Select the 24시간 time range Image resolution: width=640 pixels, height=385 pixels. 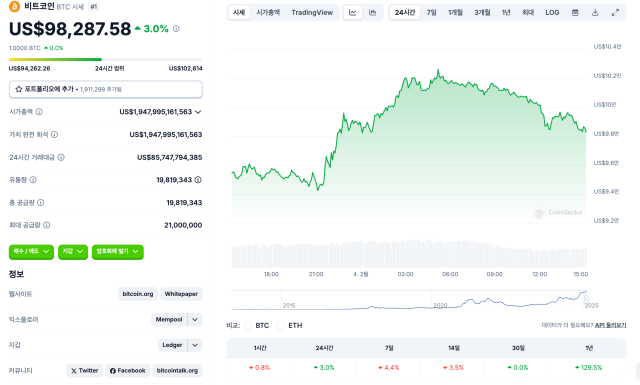[405, 13]
